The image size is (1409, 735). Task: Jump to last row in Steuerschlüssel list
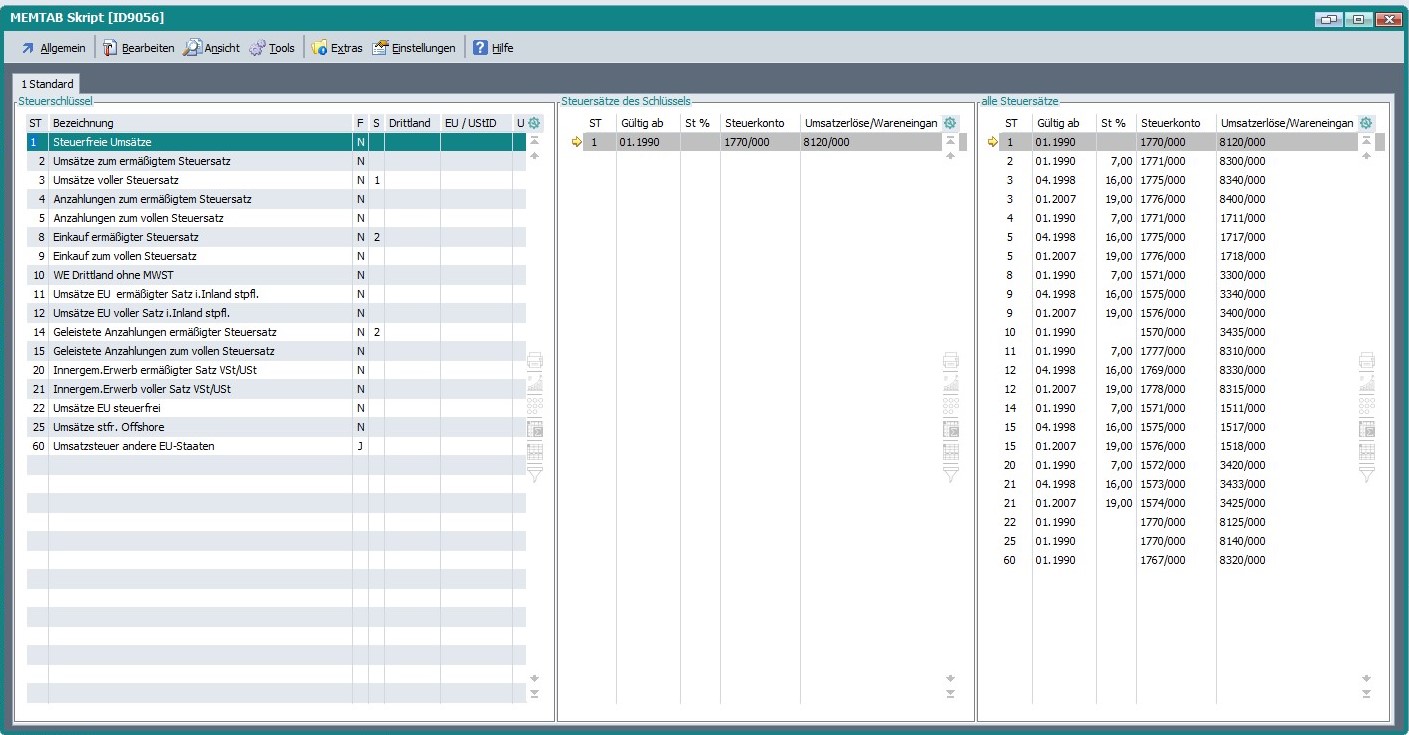tap(534, 693)
